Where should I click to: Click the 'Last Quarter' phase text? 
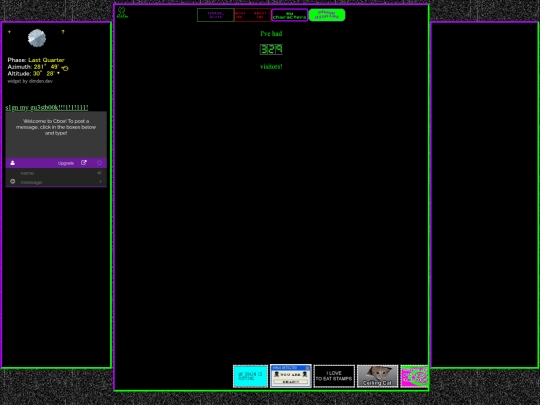(x=46, y=60)
